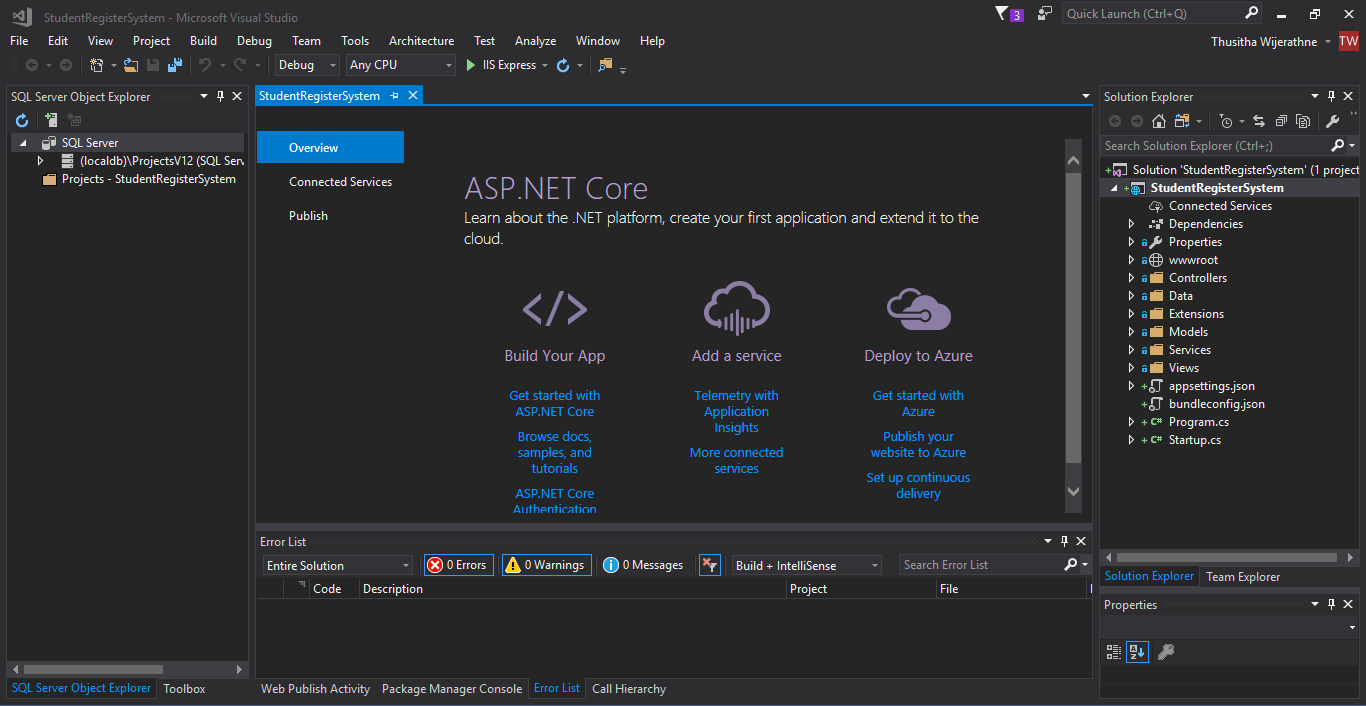Click the Add a service cloud icon
This screenshot has height=706, width=1366.
tap(737, 308)
